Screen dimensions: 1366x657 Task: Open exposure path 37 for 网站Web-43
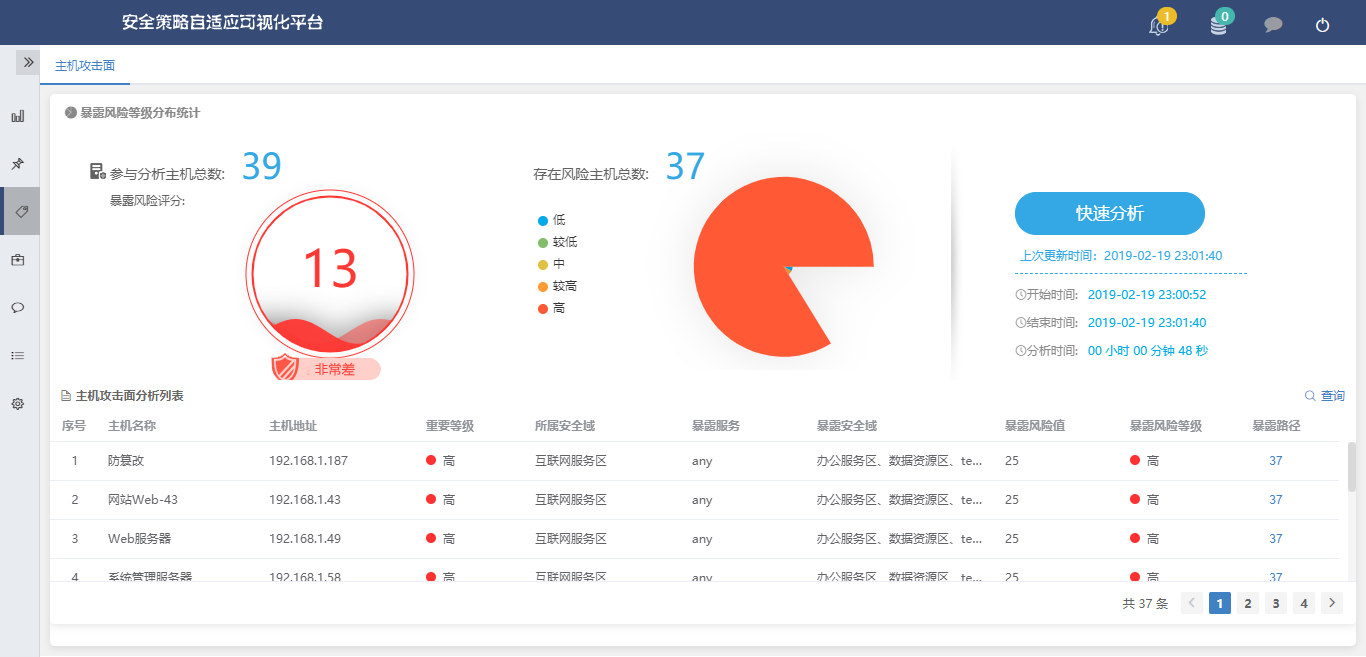tap(1276, 500)
